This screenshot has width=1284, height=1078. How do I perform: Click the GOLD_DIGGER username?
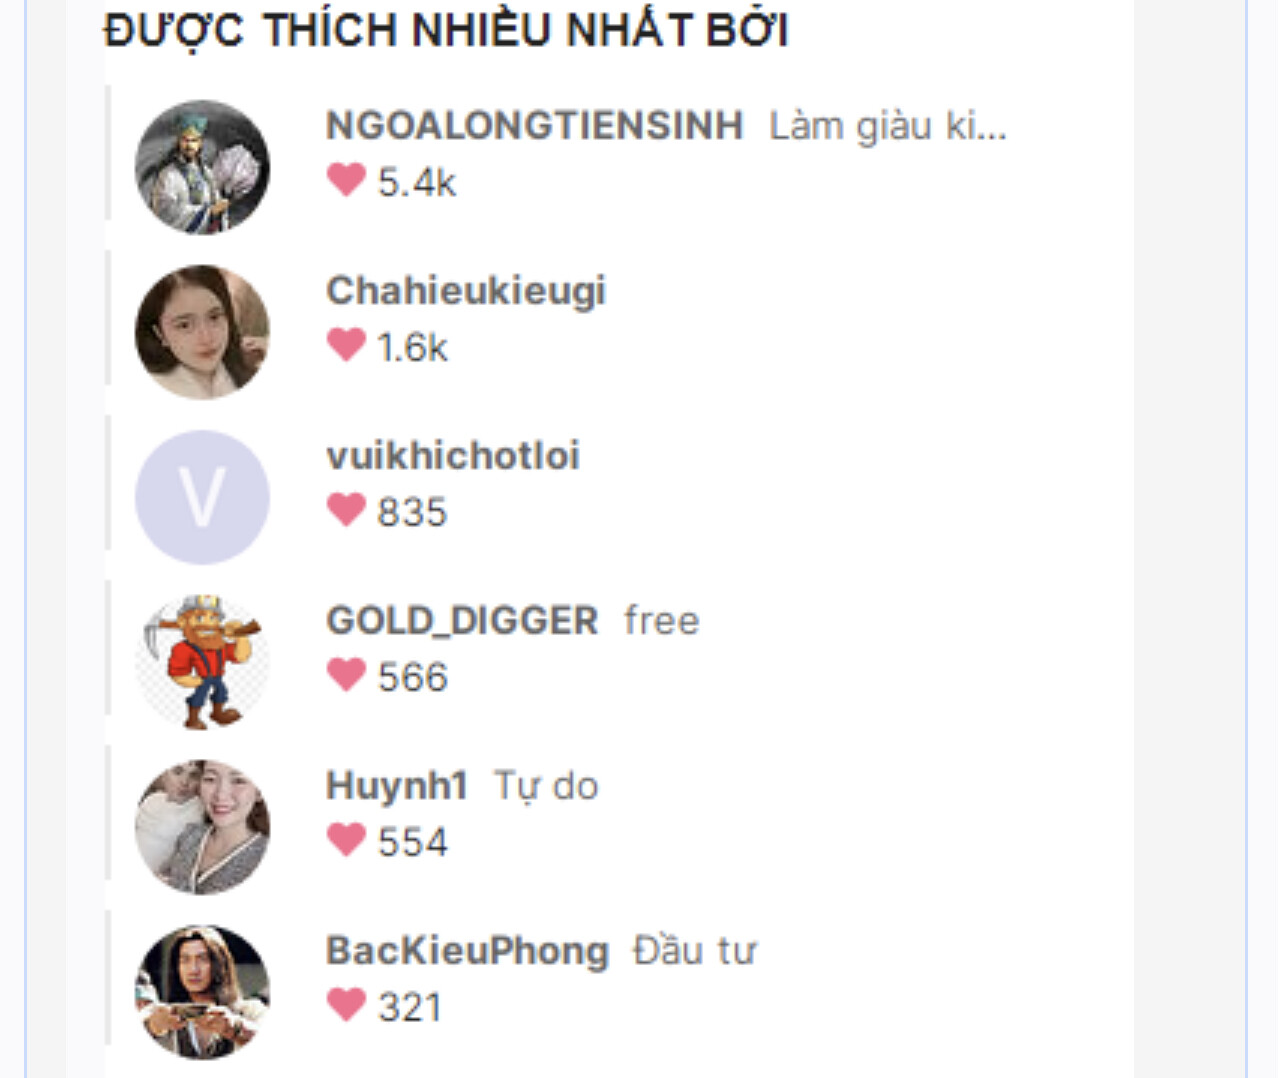click(462, 621)
